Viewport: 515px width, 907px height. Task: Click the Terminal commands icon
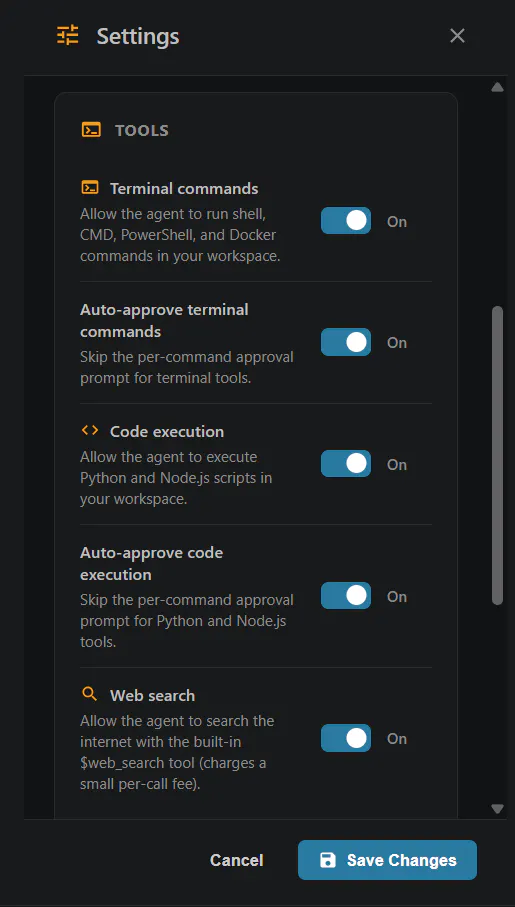(90, 188)
